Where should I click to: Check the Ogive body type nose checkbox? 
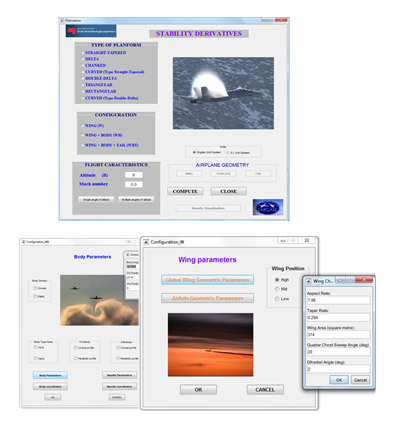pyautogui.click(x=35, y=358)
